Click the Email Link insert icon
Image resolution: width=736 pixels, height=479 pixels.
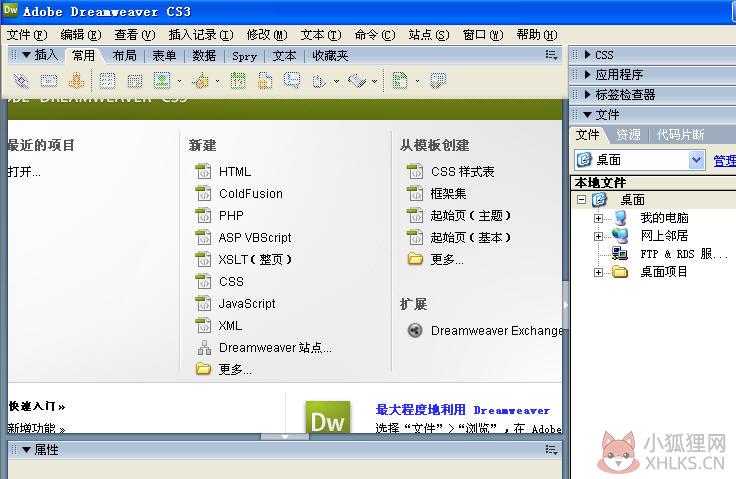(49, 81)
